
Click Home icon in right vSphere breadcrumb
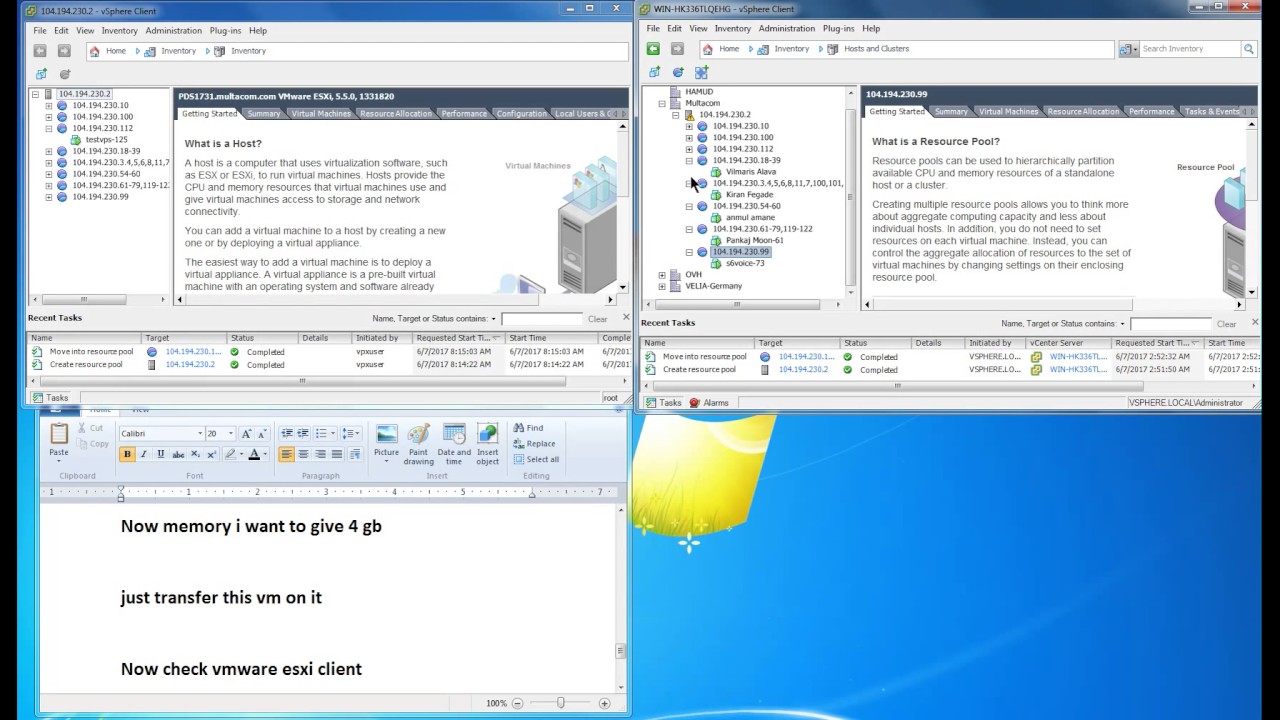[707, 49]
